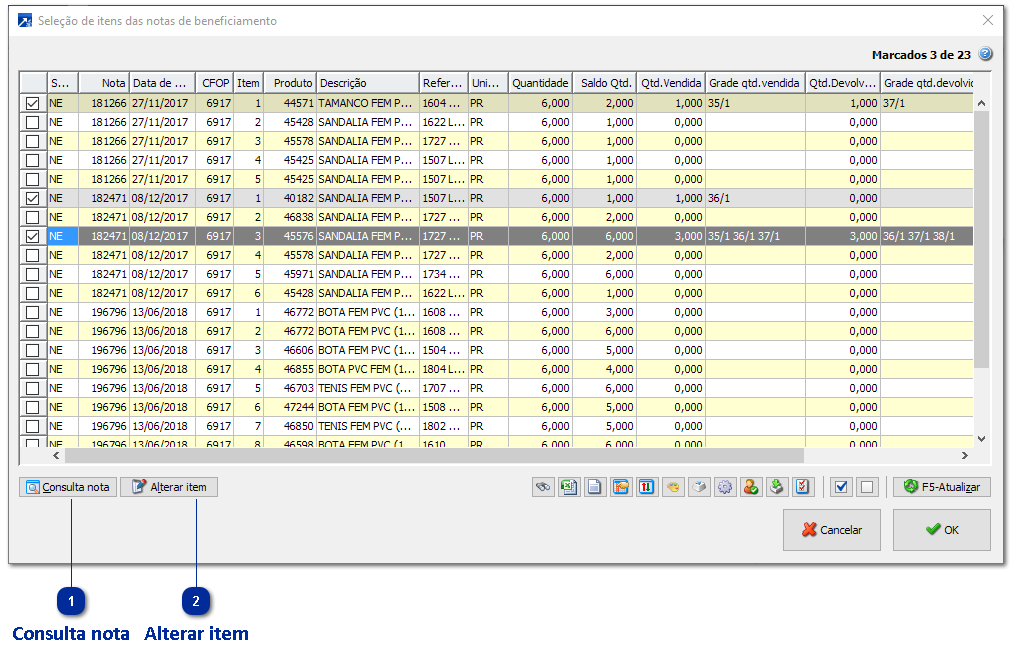Screen dimensions: 1027x662
Task: Click the gear settings icon in toolbar
Action: coord(725,487)
